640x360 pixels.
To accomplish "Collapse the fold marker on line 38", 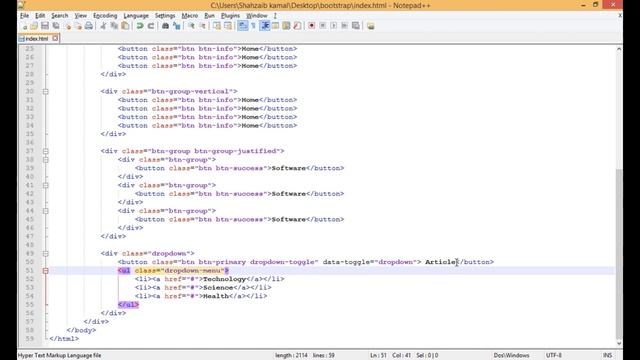I will click(46, 160).
